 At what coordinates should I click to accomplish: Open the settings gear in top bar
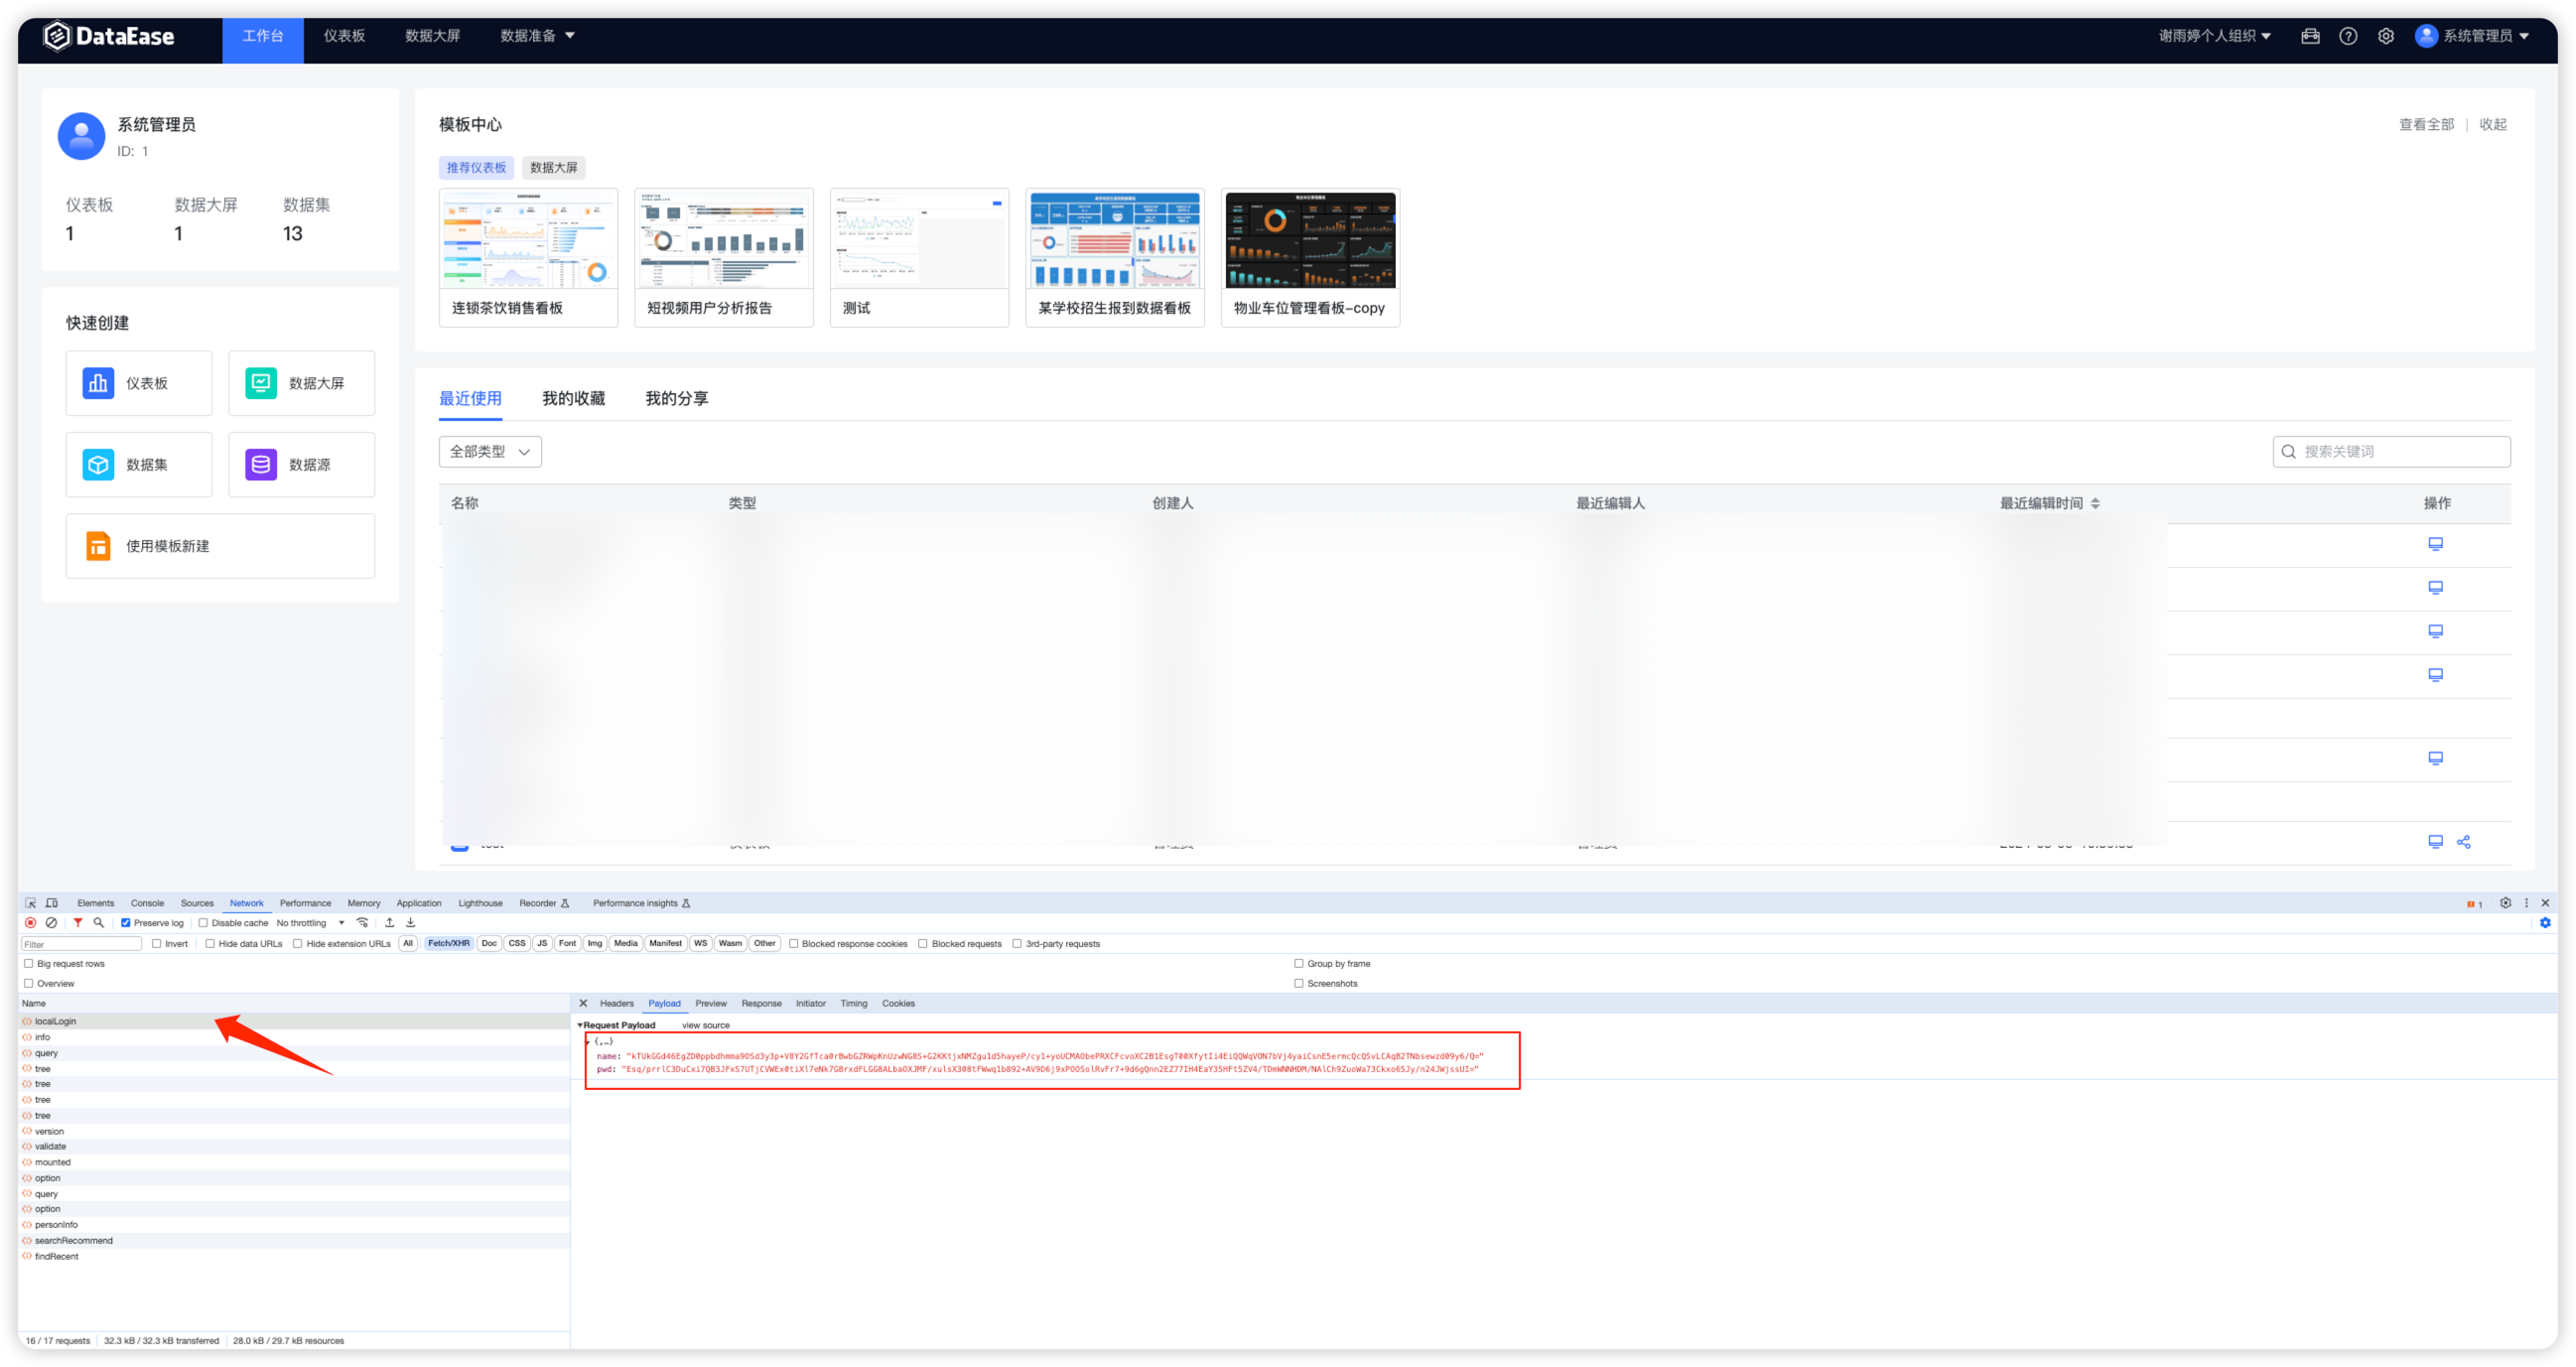click(2387, 36)
